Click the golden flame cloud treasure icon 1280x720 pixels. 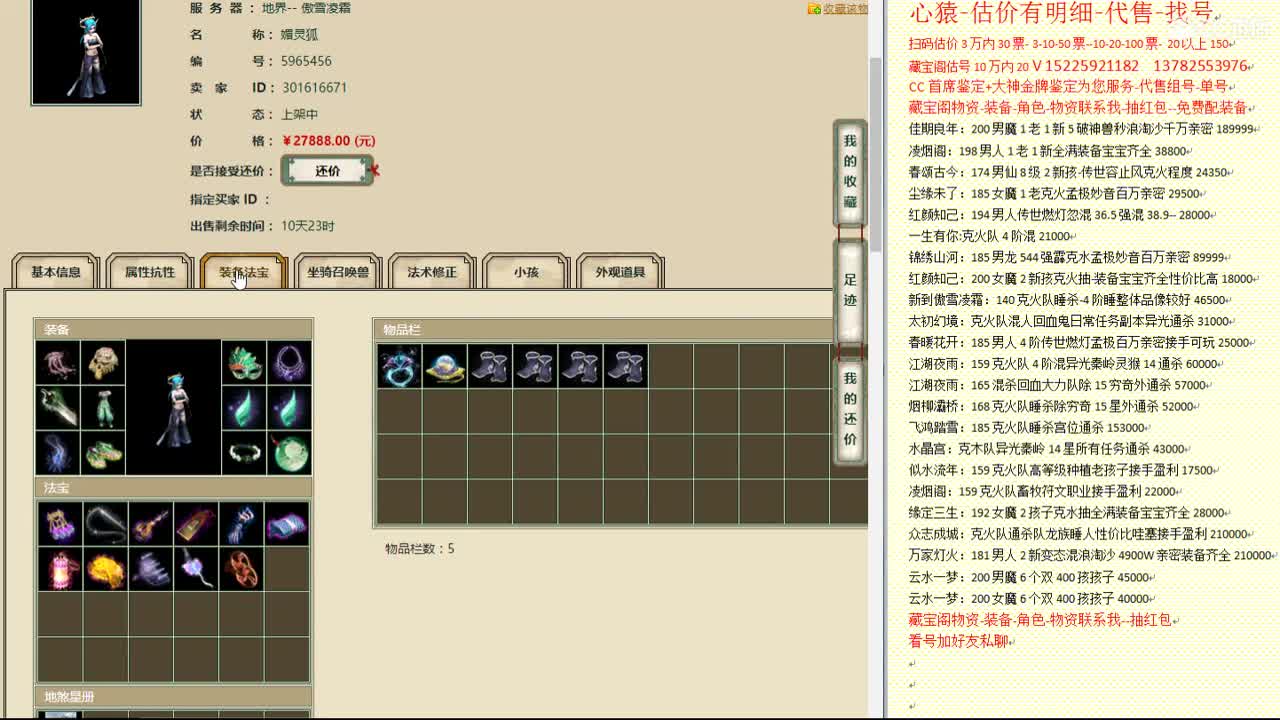click(x=105, y=569)
